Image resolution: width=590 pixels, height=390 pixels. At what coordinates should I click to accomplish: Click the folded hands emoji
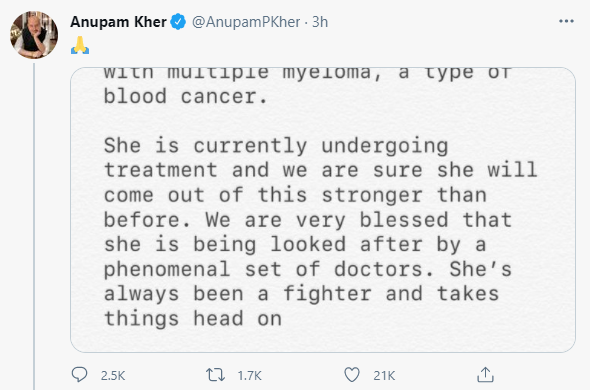pos(80,46)
